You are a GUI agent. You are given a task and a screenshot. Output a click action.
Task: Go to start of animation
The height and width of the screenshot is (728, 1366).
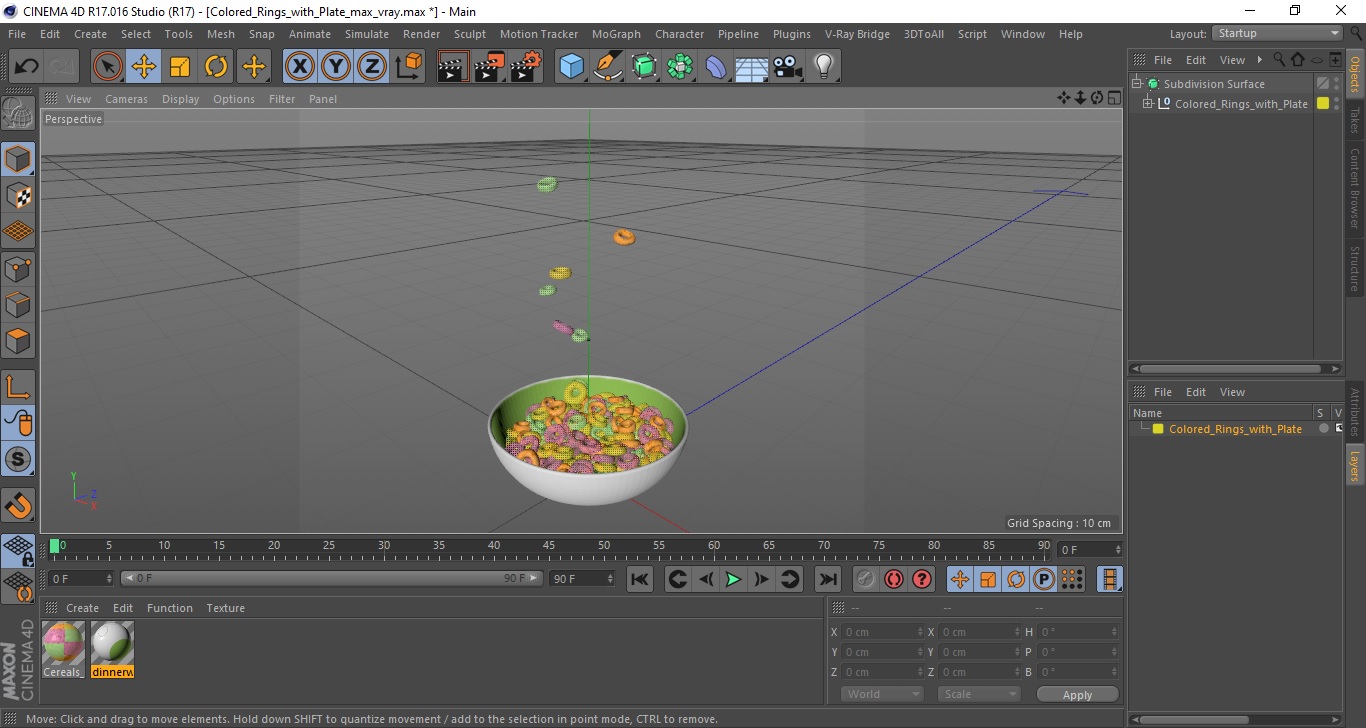640,579
